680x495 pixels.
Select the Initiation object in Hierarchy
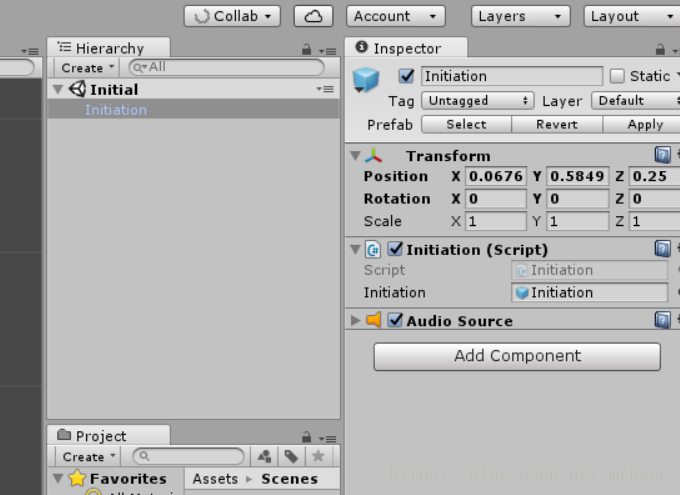pos(193,110)
